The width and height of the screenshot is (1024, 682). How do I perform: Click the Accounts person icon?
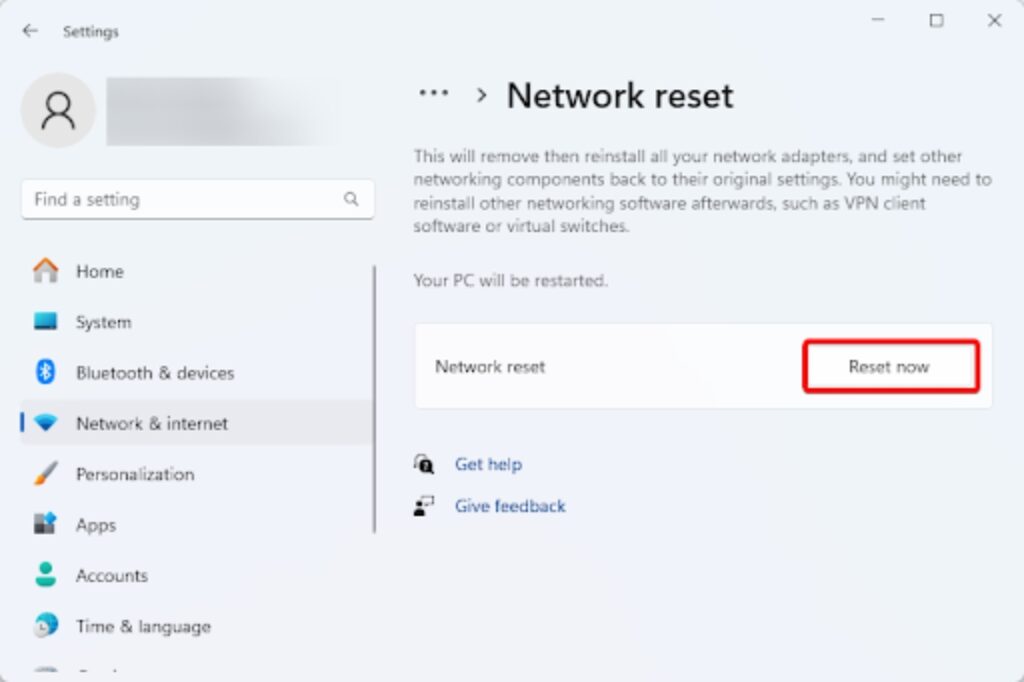(x=46, y=575)
